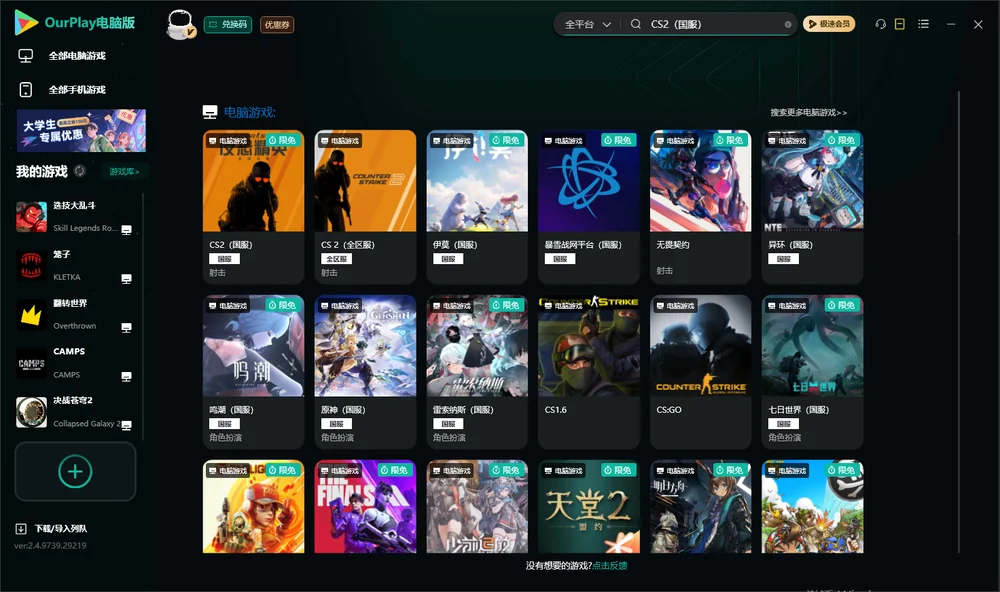Click the yellow mini-window mode icon
The height and width of the screenshot is (592, 1000).
[x=900, y=24]
